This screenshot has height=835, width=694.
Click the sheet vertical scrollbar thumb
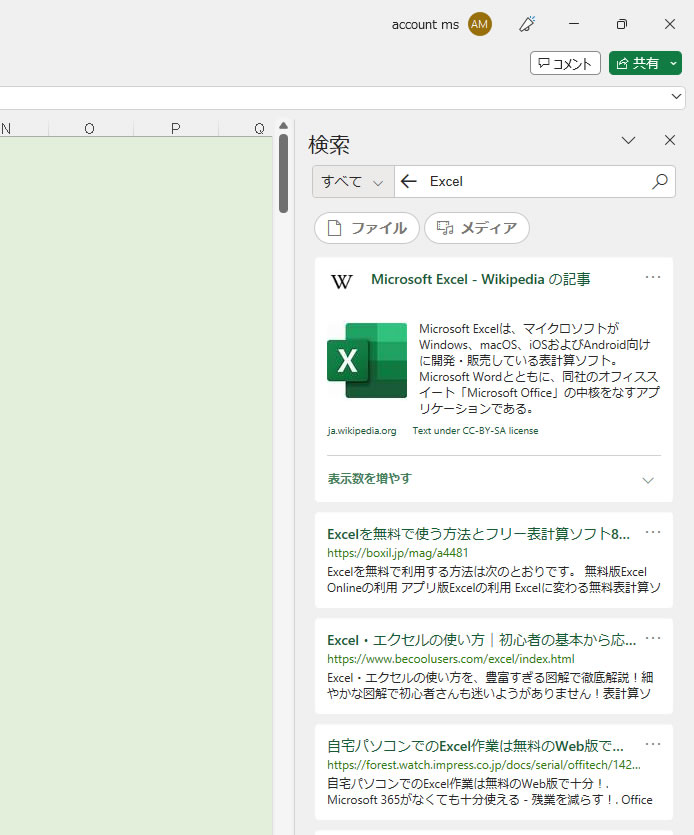(x=283, y=174)
